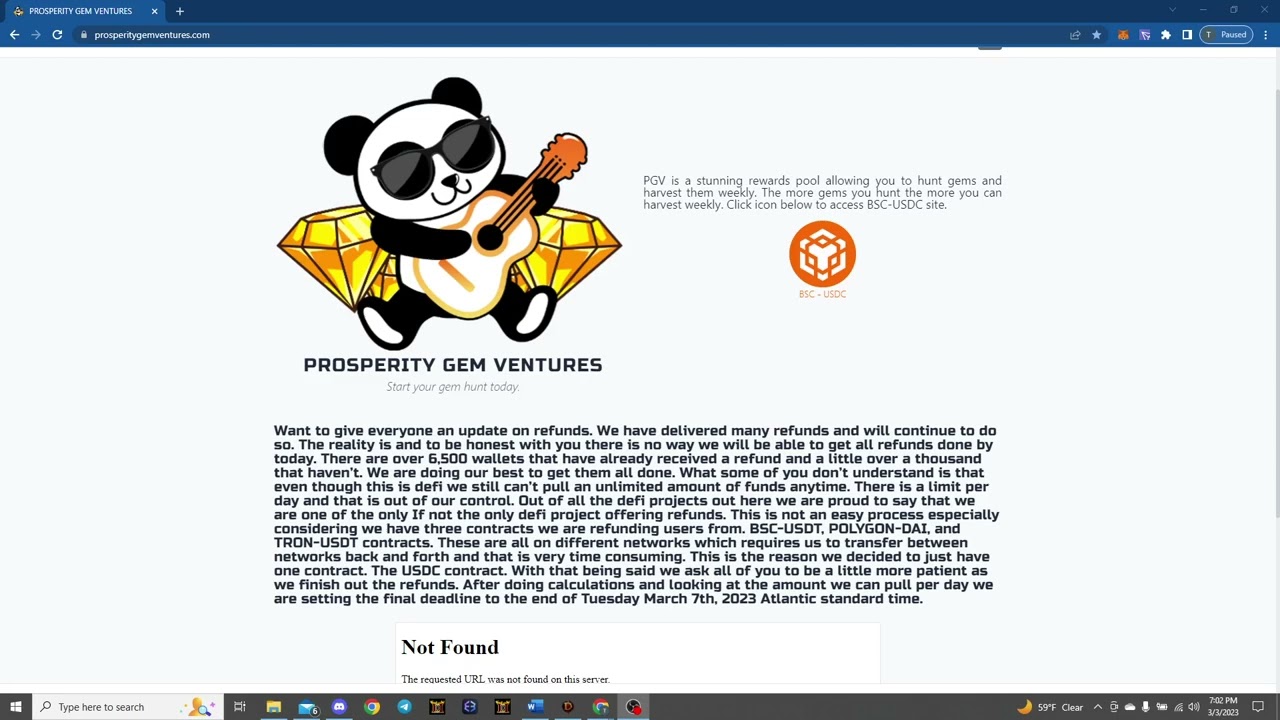
Task: Open the tab search chevron
Action: tap(1172, 11)
